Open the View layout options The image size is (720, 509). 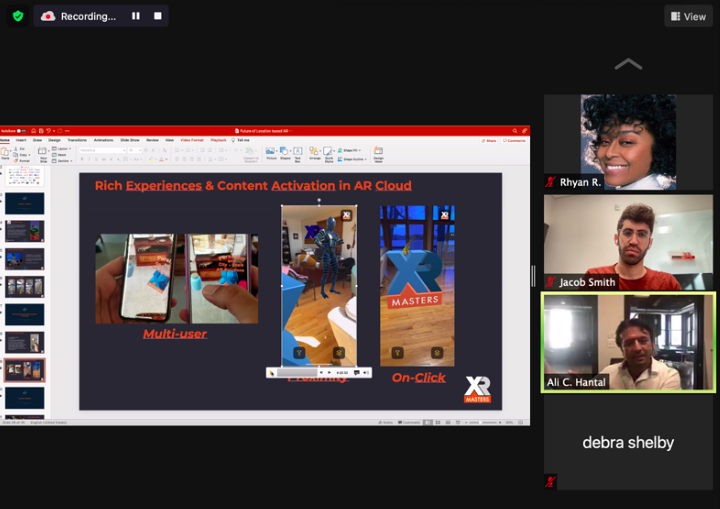pyautogui.click(x=688, y=16)
